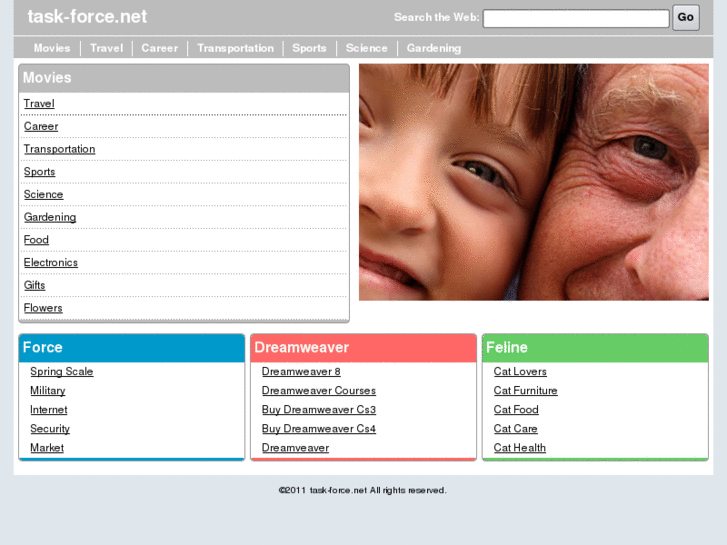Open the Market link
The width and height of the screenshot is (727, 545).
pos(47,448)
